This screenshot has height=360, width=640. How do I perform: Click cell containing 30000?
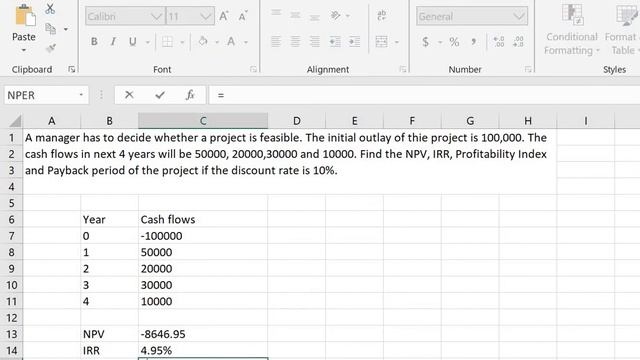tap(203, 285)
